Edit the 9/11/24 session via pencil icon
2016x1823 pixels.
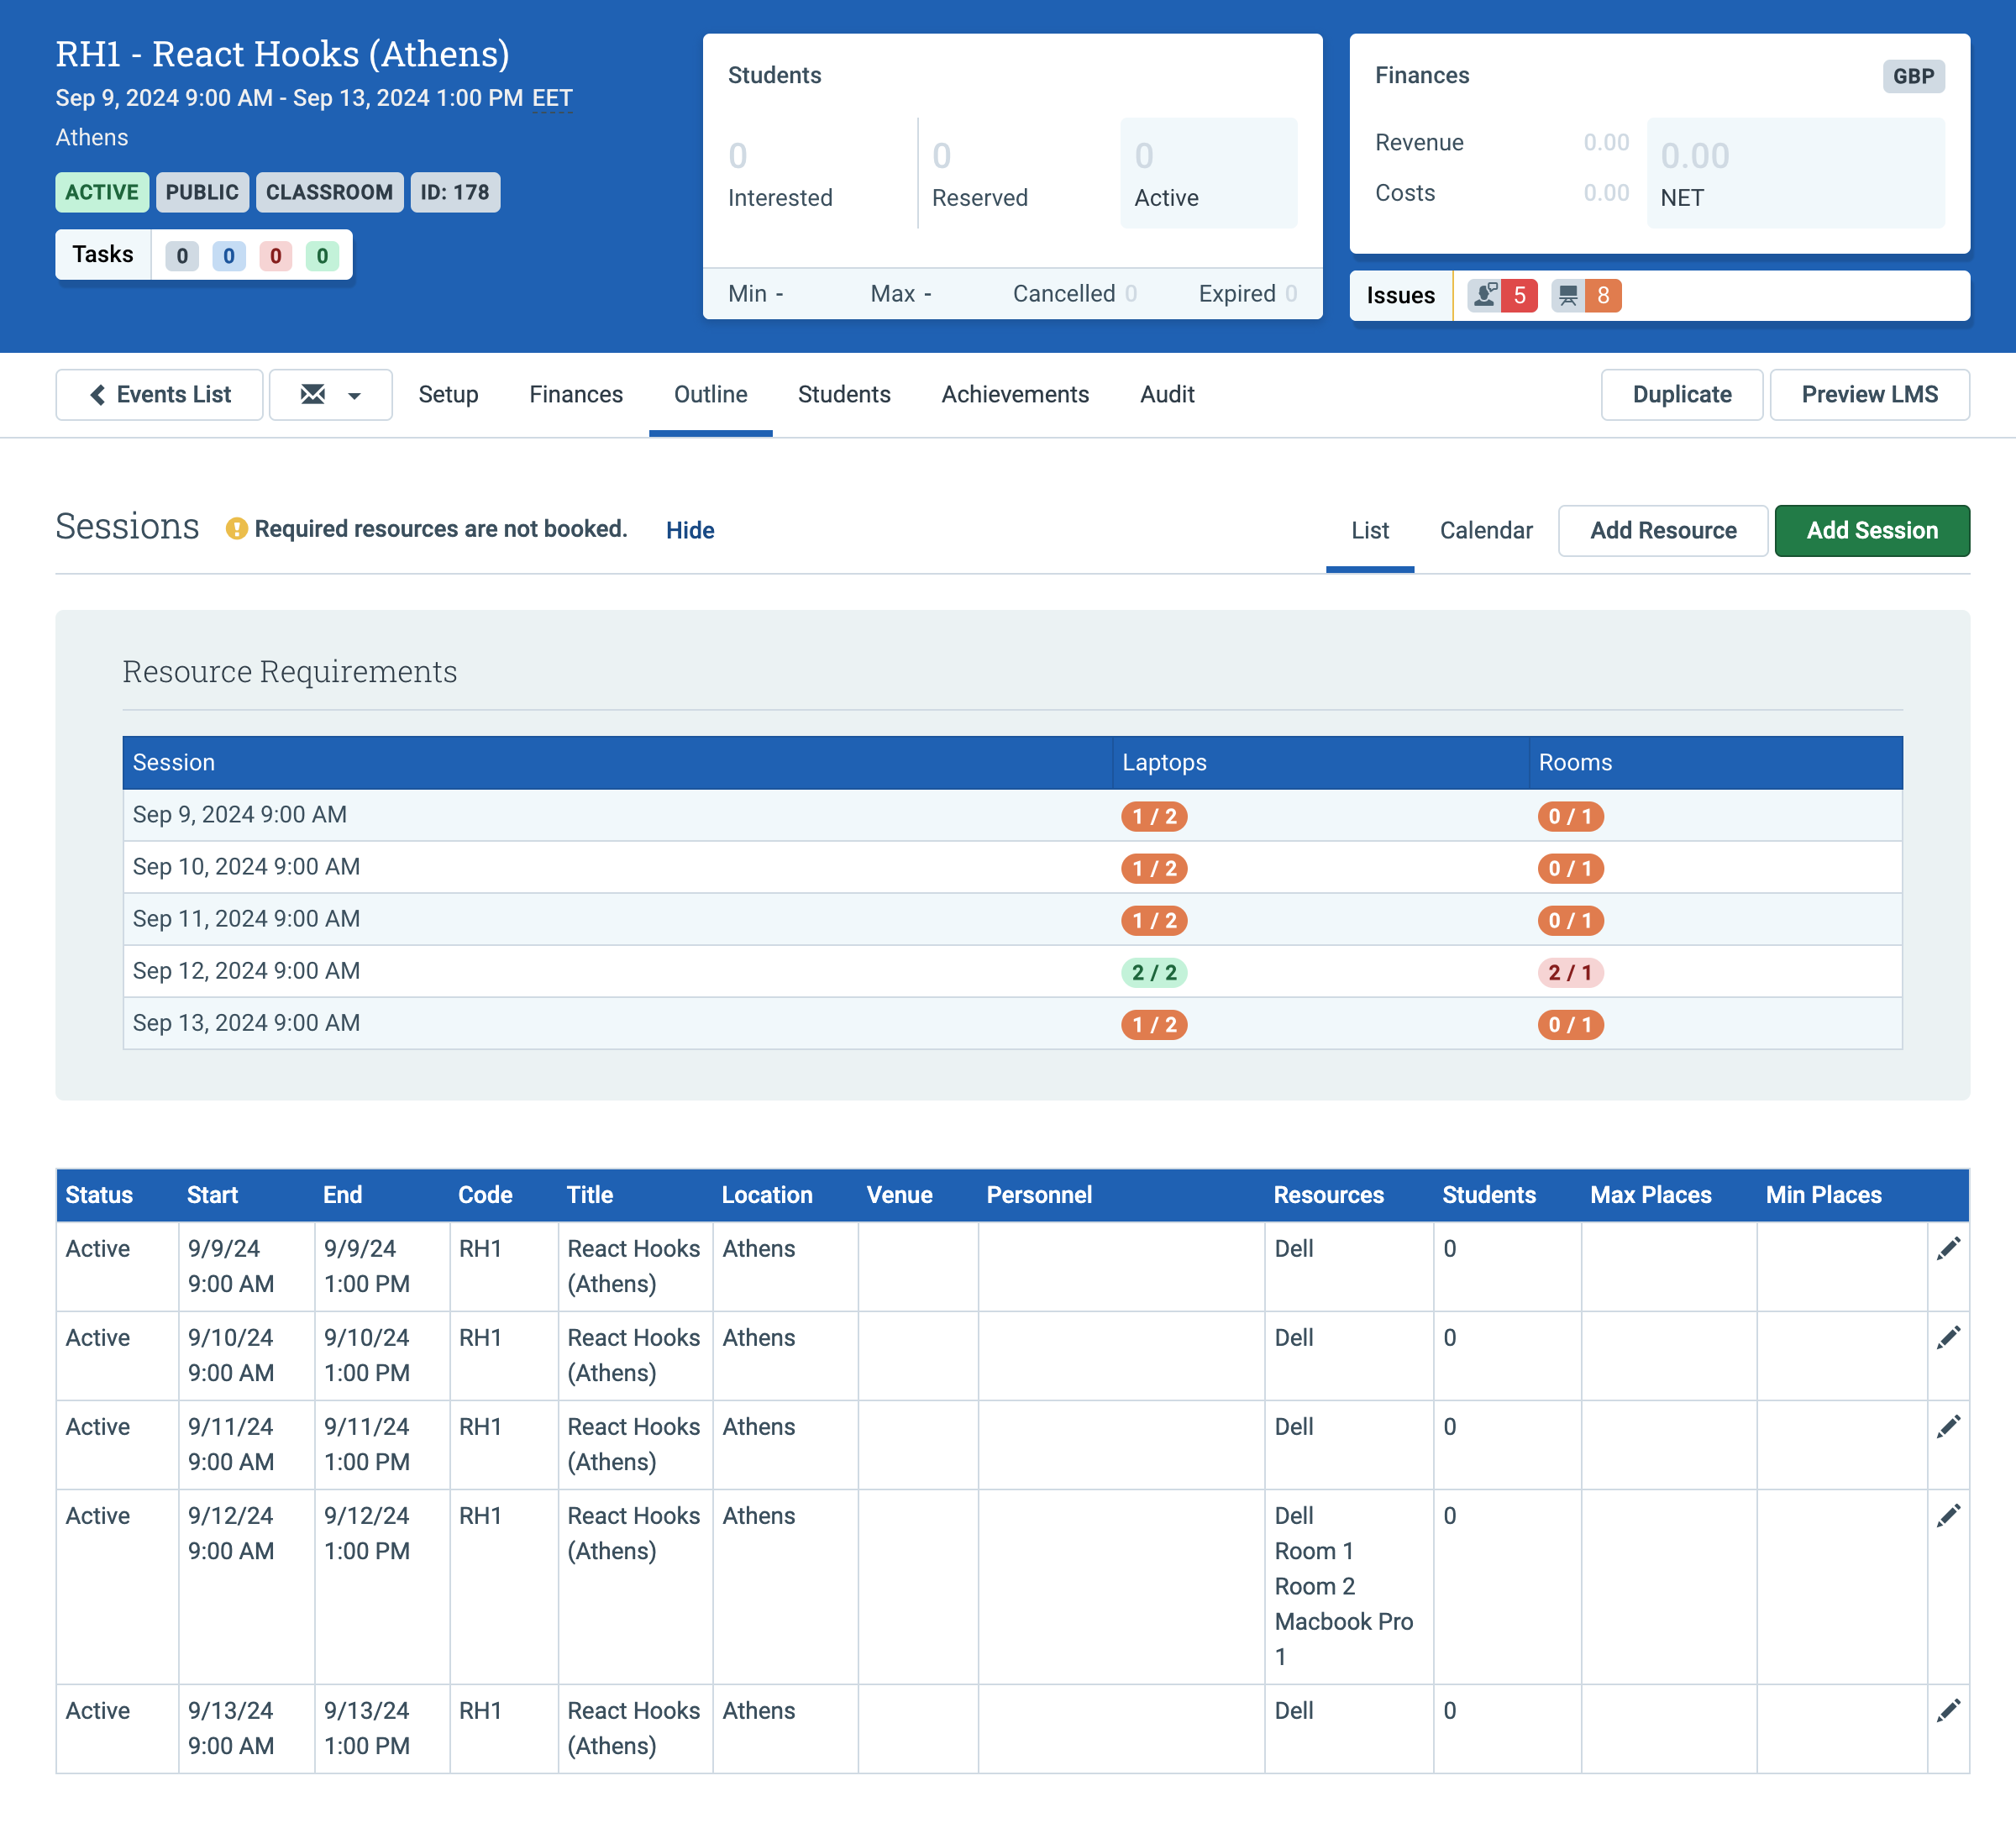pyautogui.click(x=1948, y=1426)
